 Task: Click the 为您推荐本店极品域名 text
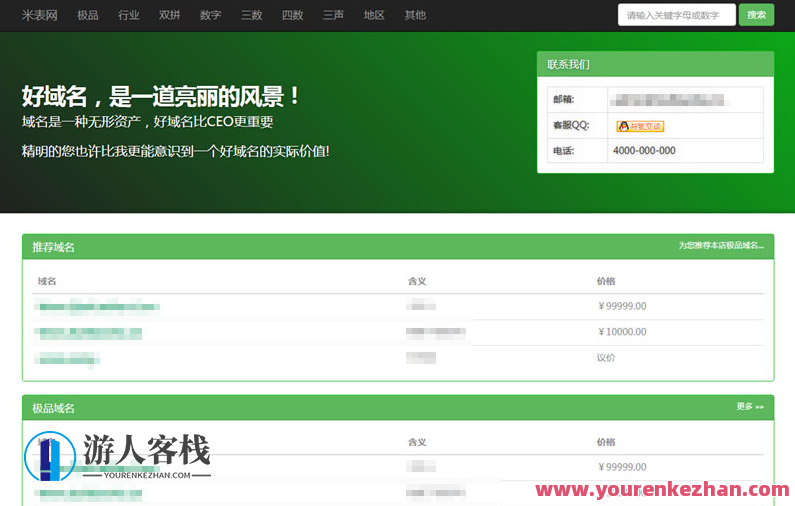(x=721, y=245)
